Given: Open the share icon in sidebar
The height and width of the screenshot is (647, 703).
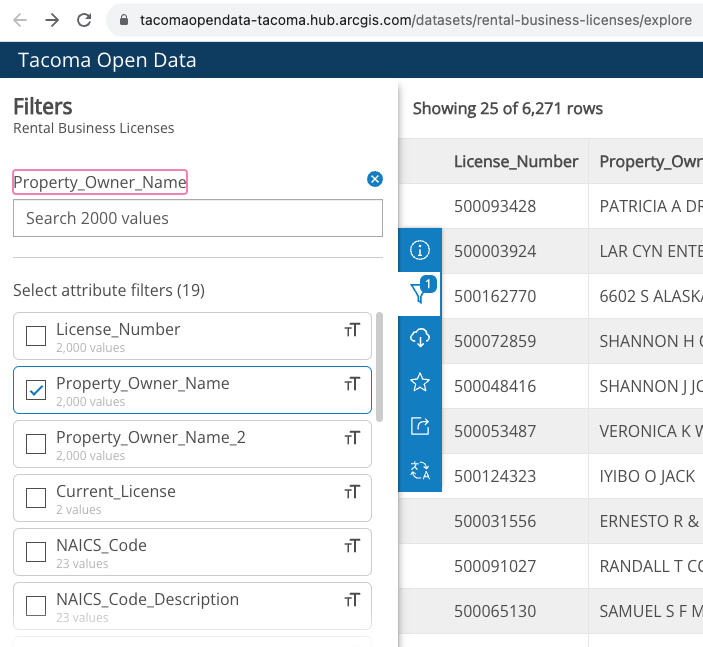Looking at the screenshot, I should coord(420,426).
